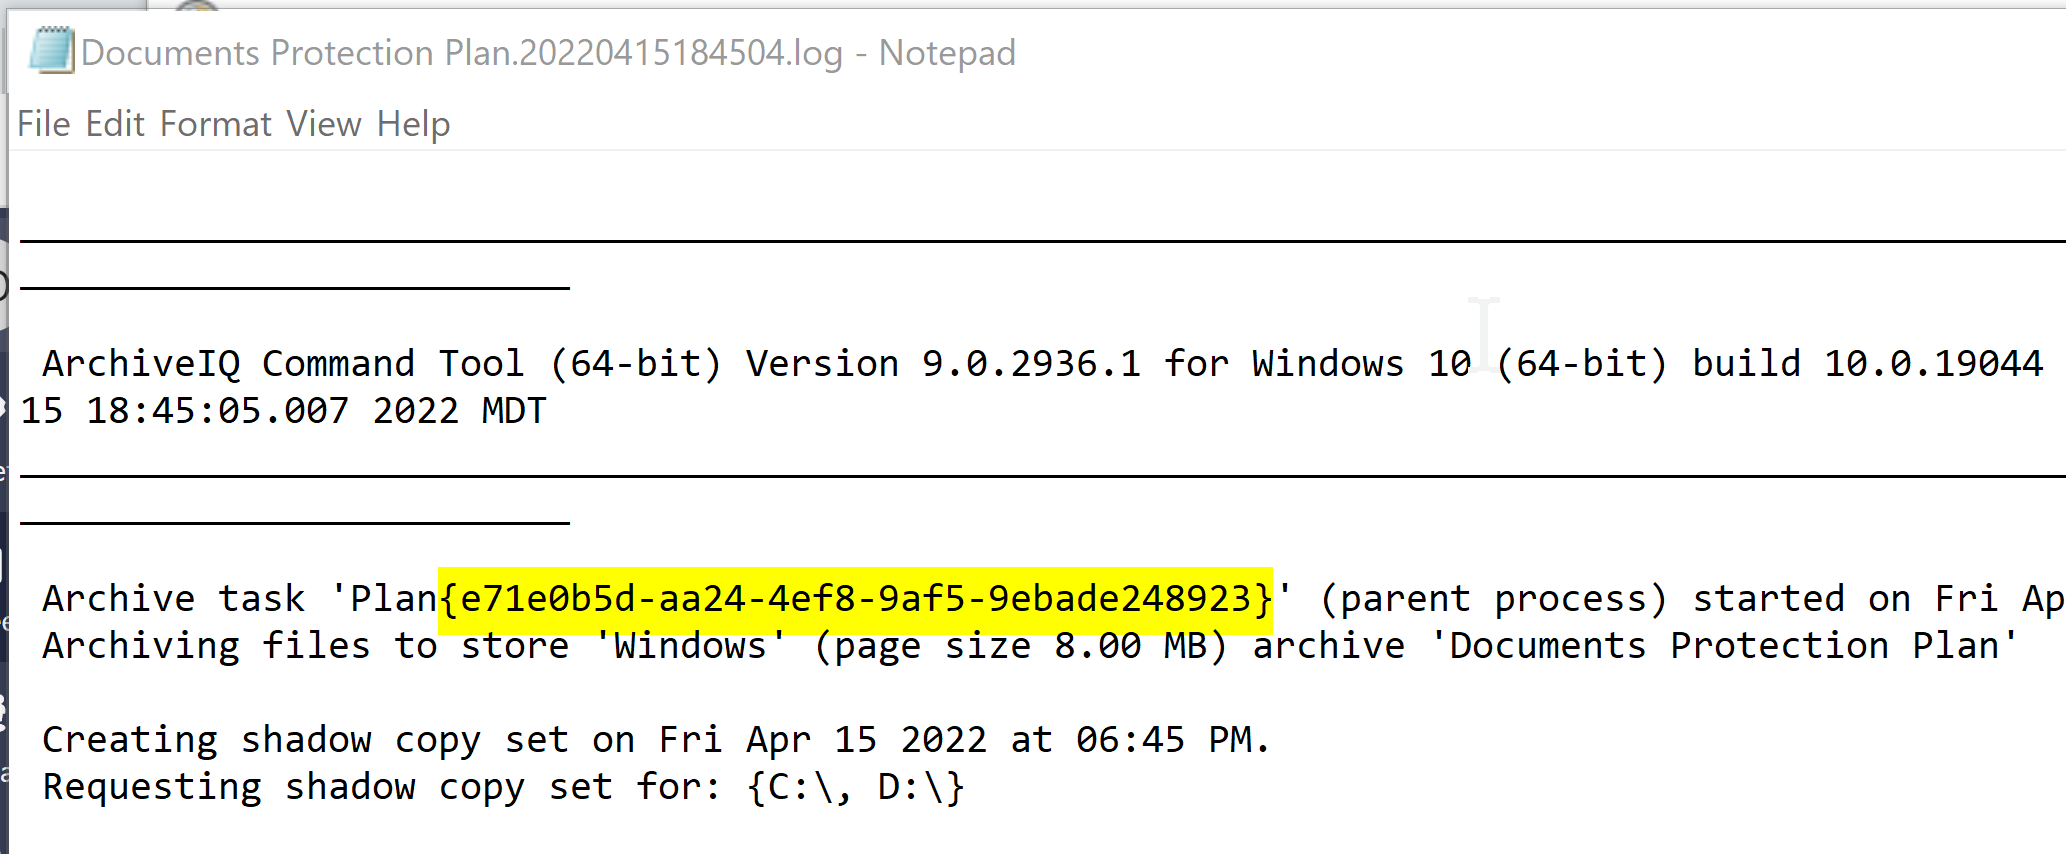Place cursor at the {C:\, D:\} volumes
The image size is (2066, 854).
(856, 787)
